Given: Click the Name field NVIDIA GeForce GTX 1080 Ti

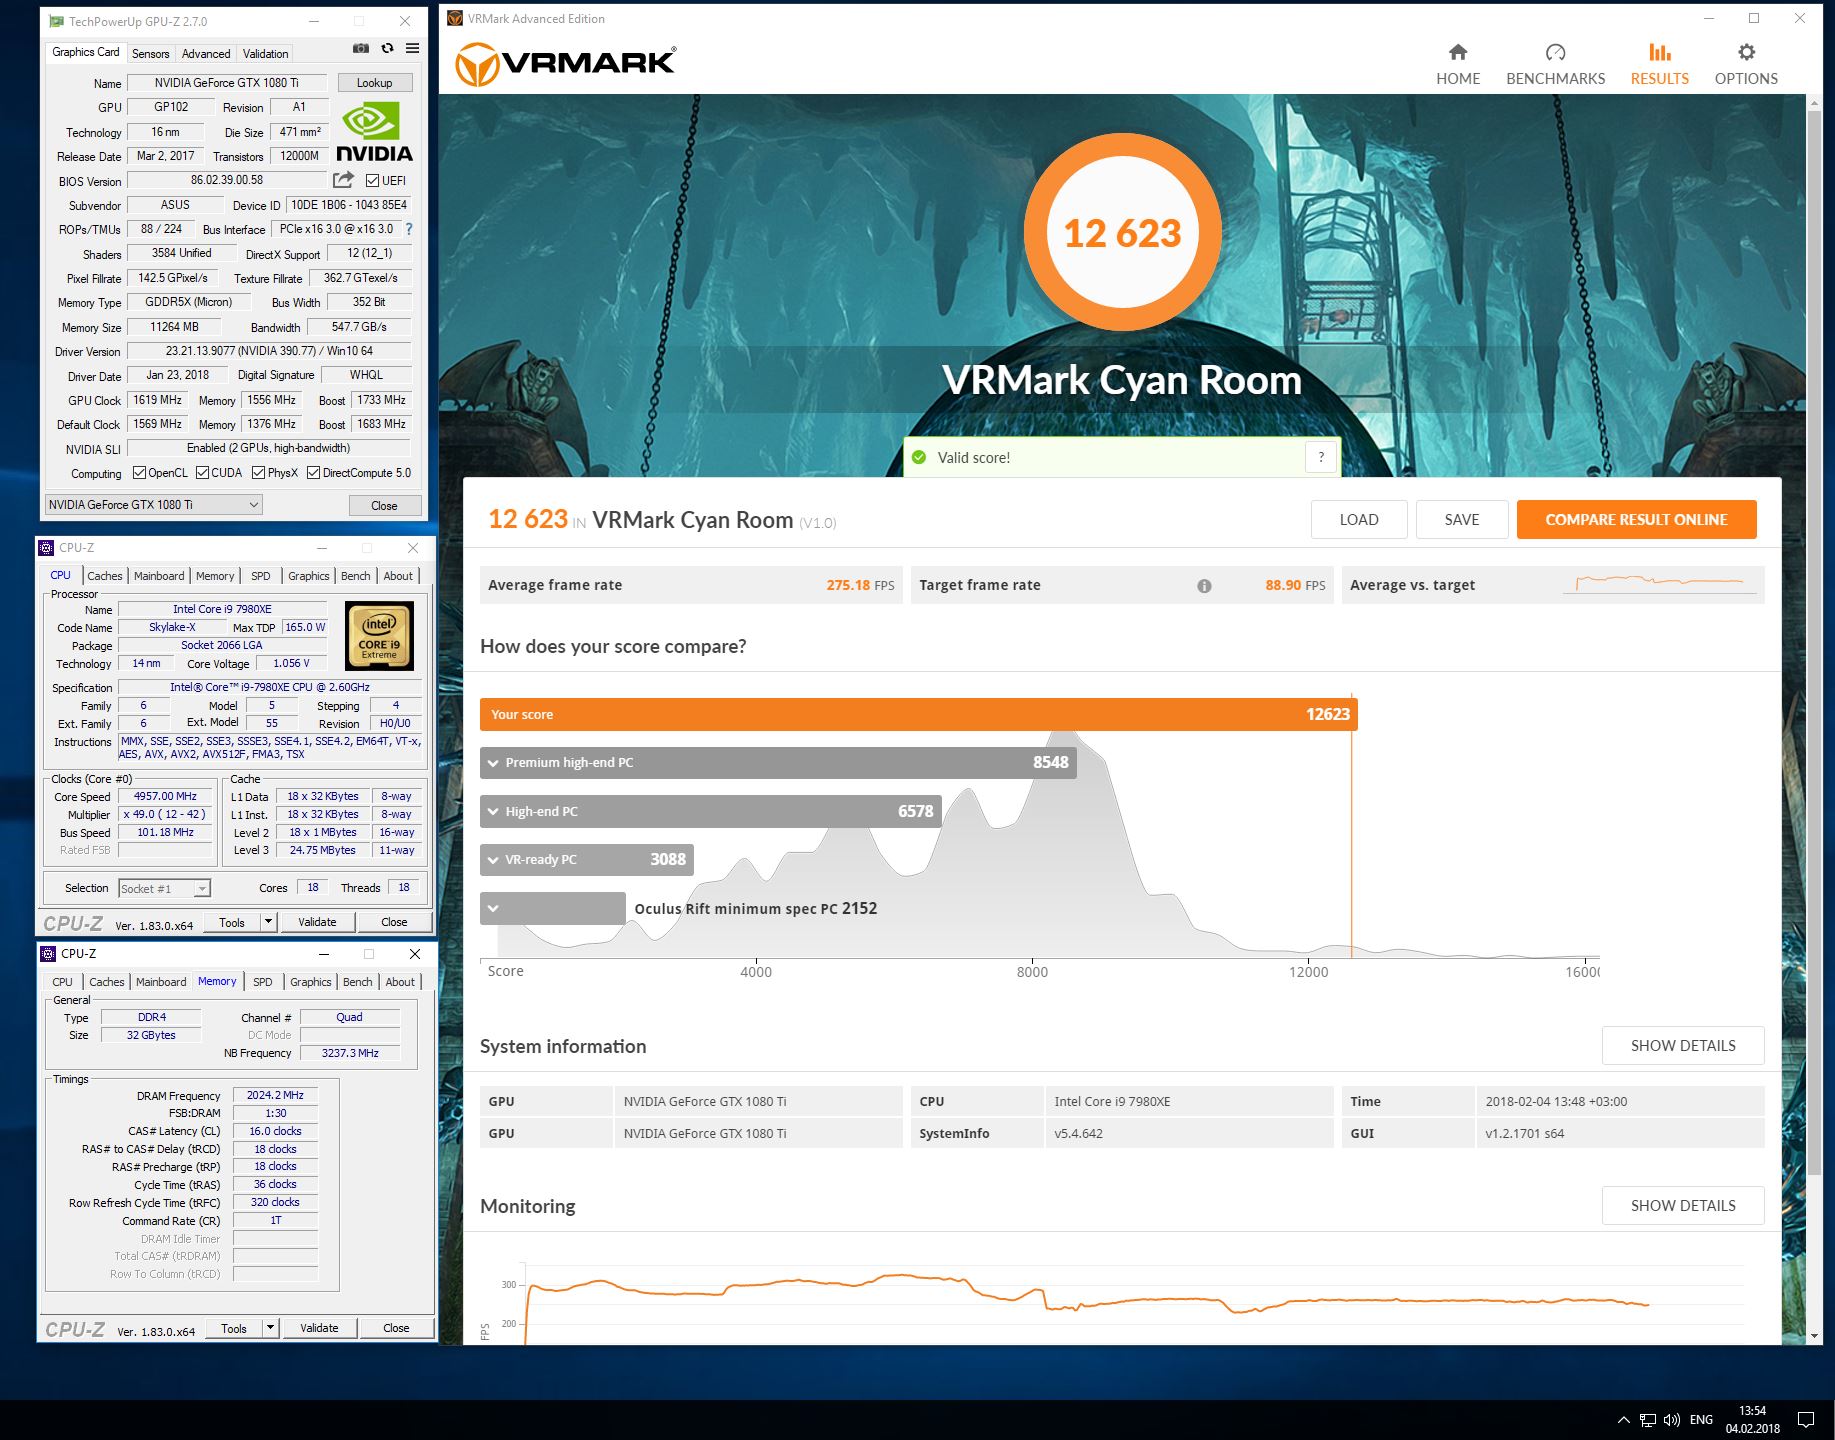Looking at the screenshot, I should 227,83.
